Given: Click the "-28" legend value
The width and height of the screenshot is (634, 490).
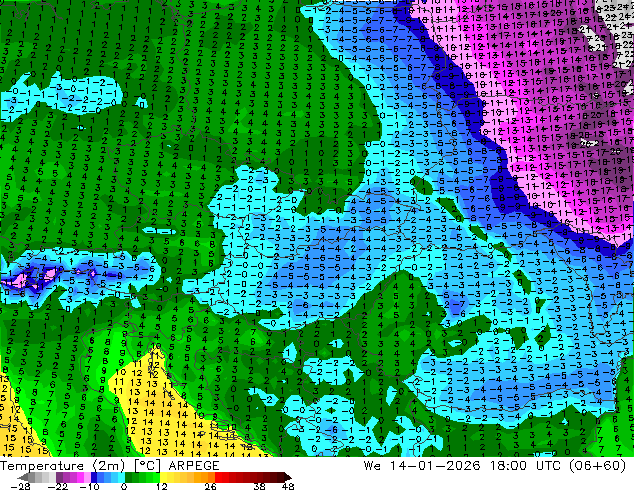Looking at the screenshot, I should tap(20, 486).
